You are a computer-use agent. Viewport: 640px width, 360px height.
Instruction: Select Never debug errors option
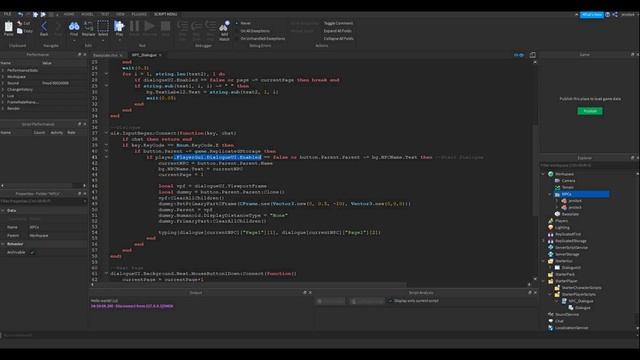tap(245, 23)
